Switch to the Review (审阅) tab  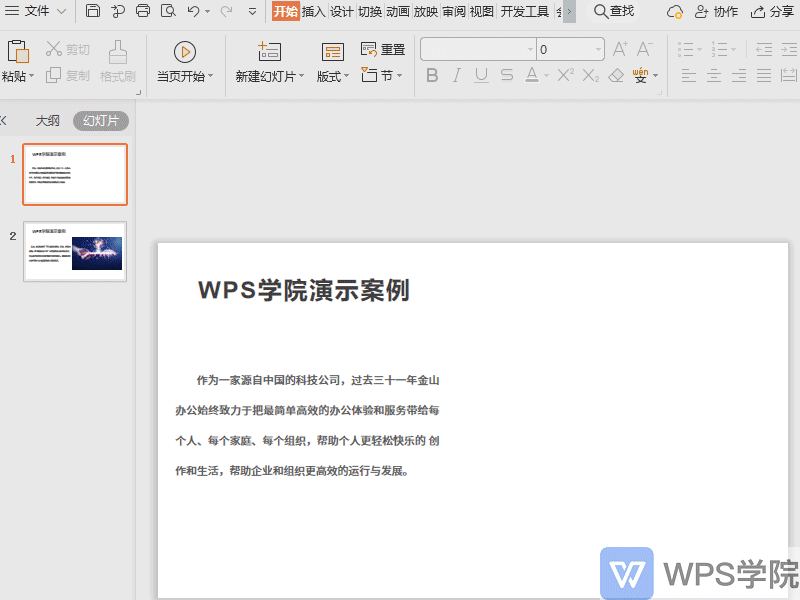click(x=454, y=11)
